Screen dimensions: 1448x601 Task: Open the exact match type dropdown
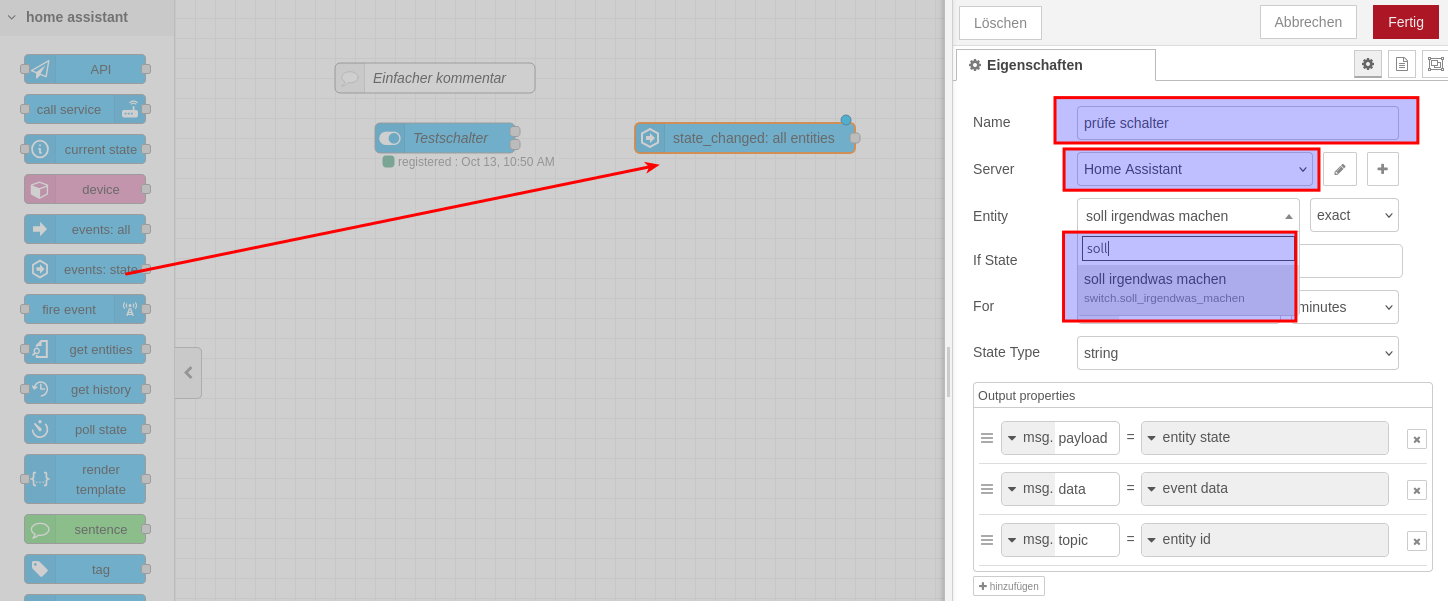coord(1353,215)
